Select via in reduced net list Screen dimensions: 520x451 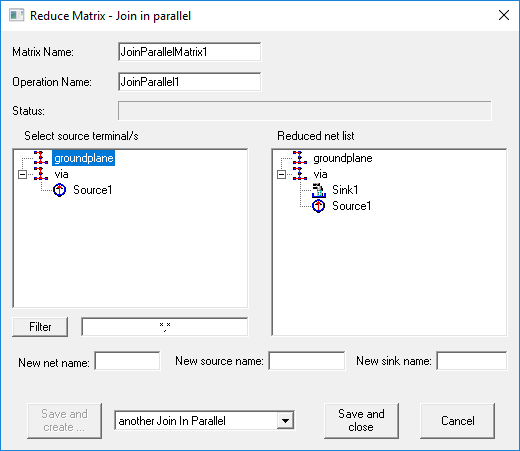(320, 174)
